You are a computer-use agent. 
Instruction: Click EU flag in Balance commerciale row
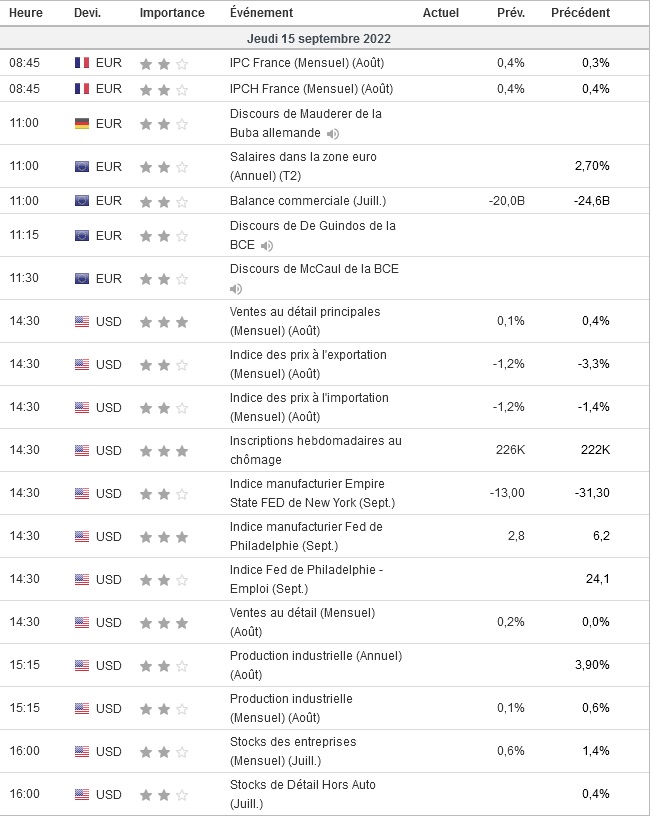[82, 201]
